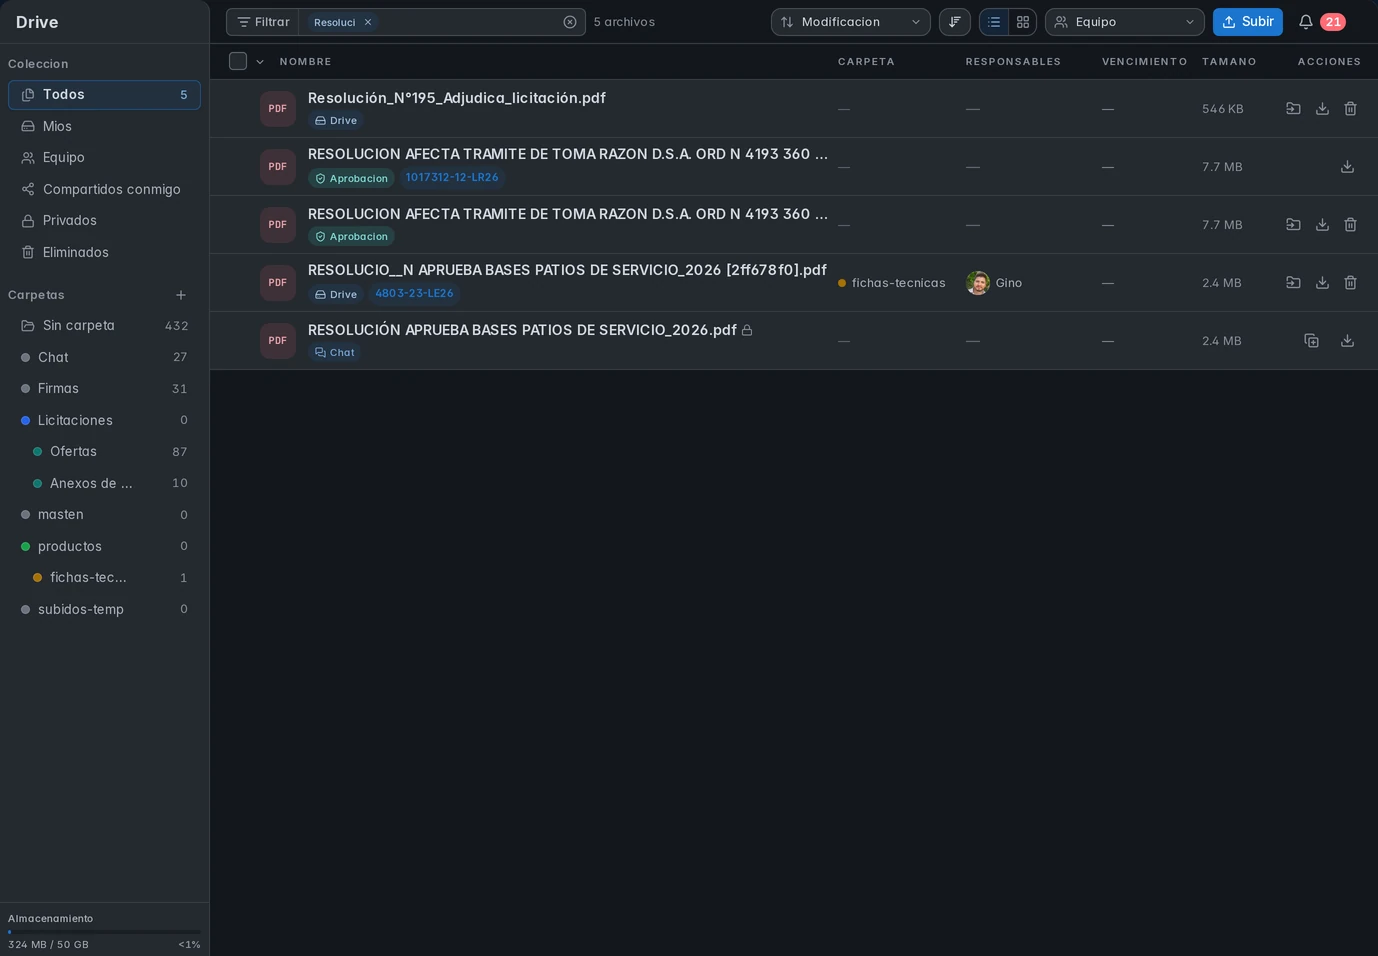
Task: Clear the search field with the circled X
Action: [x=570, y=22]
